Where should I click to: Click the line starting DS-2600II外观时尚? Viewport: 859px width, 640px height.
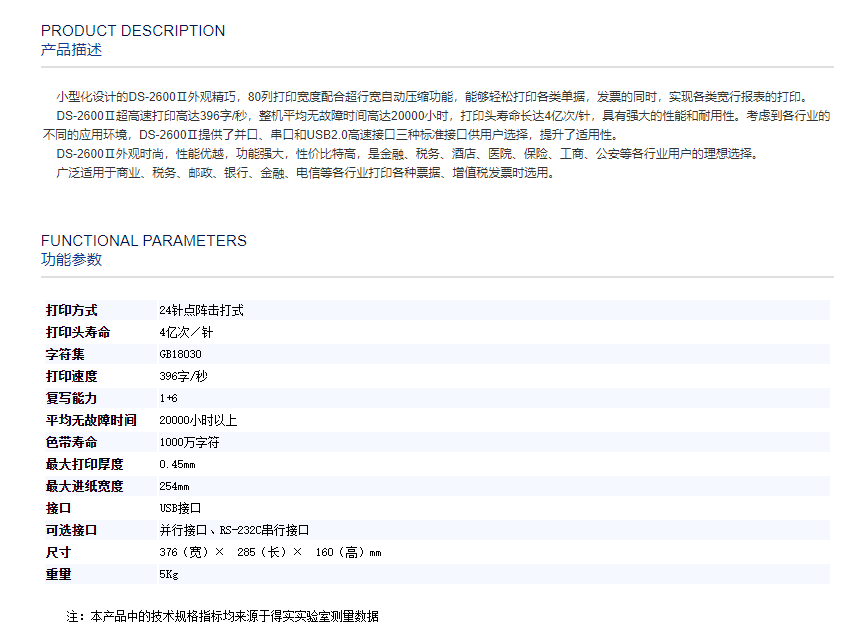409,153
